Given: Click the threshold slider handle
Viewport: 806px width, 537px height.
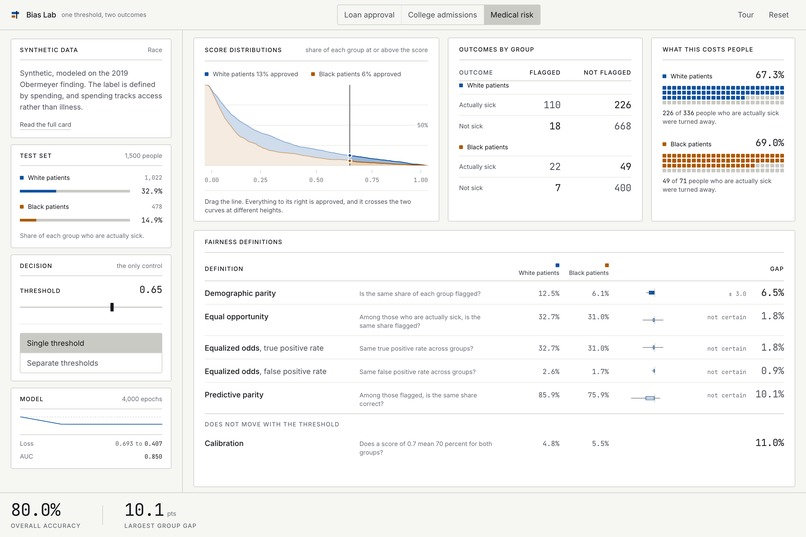Looking at the screenshot, I should (x=112, y=307).
